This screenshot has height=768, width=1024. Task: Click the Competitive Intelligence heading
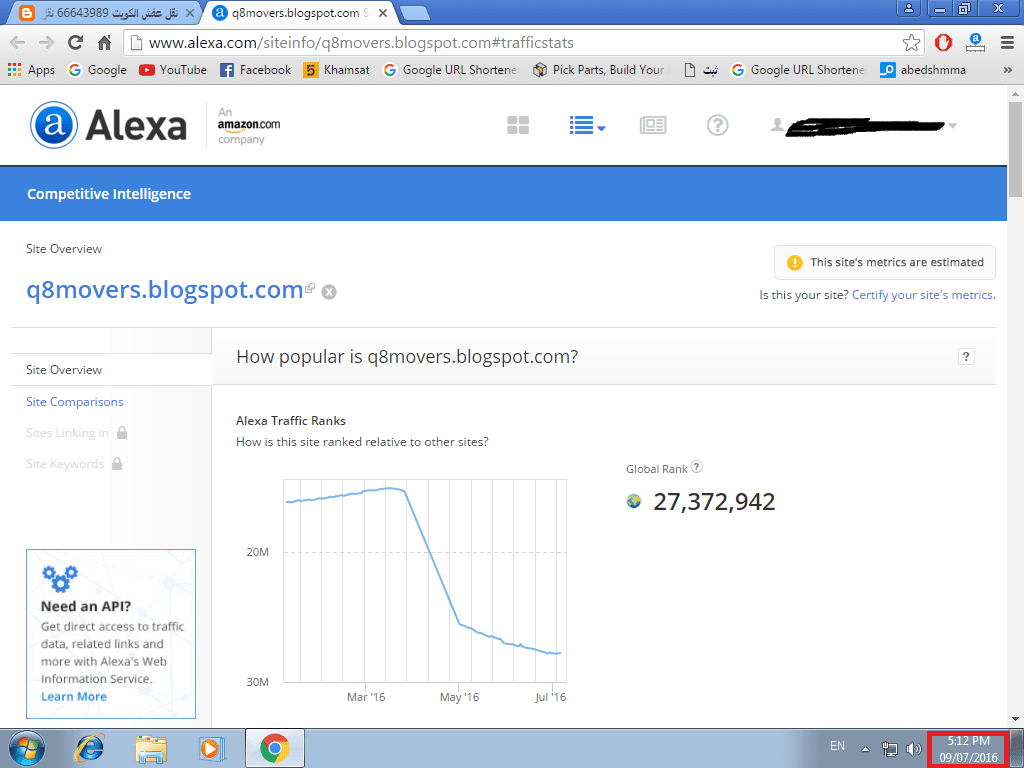point(109,194)
